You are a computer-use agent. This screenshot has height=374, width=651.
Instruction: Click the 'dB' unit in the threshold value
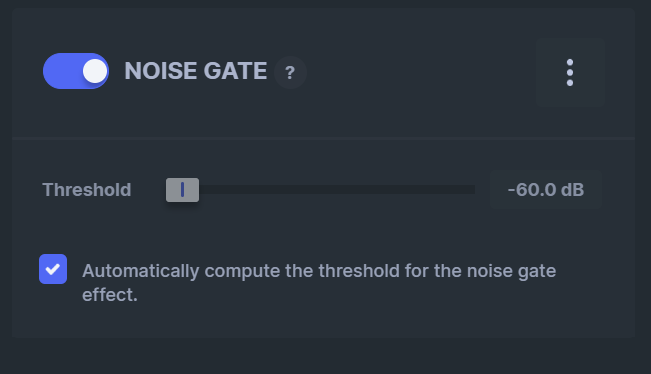point(573,190)
